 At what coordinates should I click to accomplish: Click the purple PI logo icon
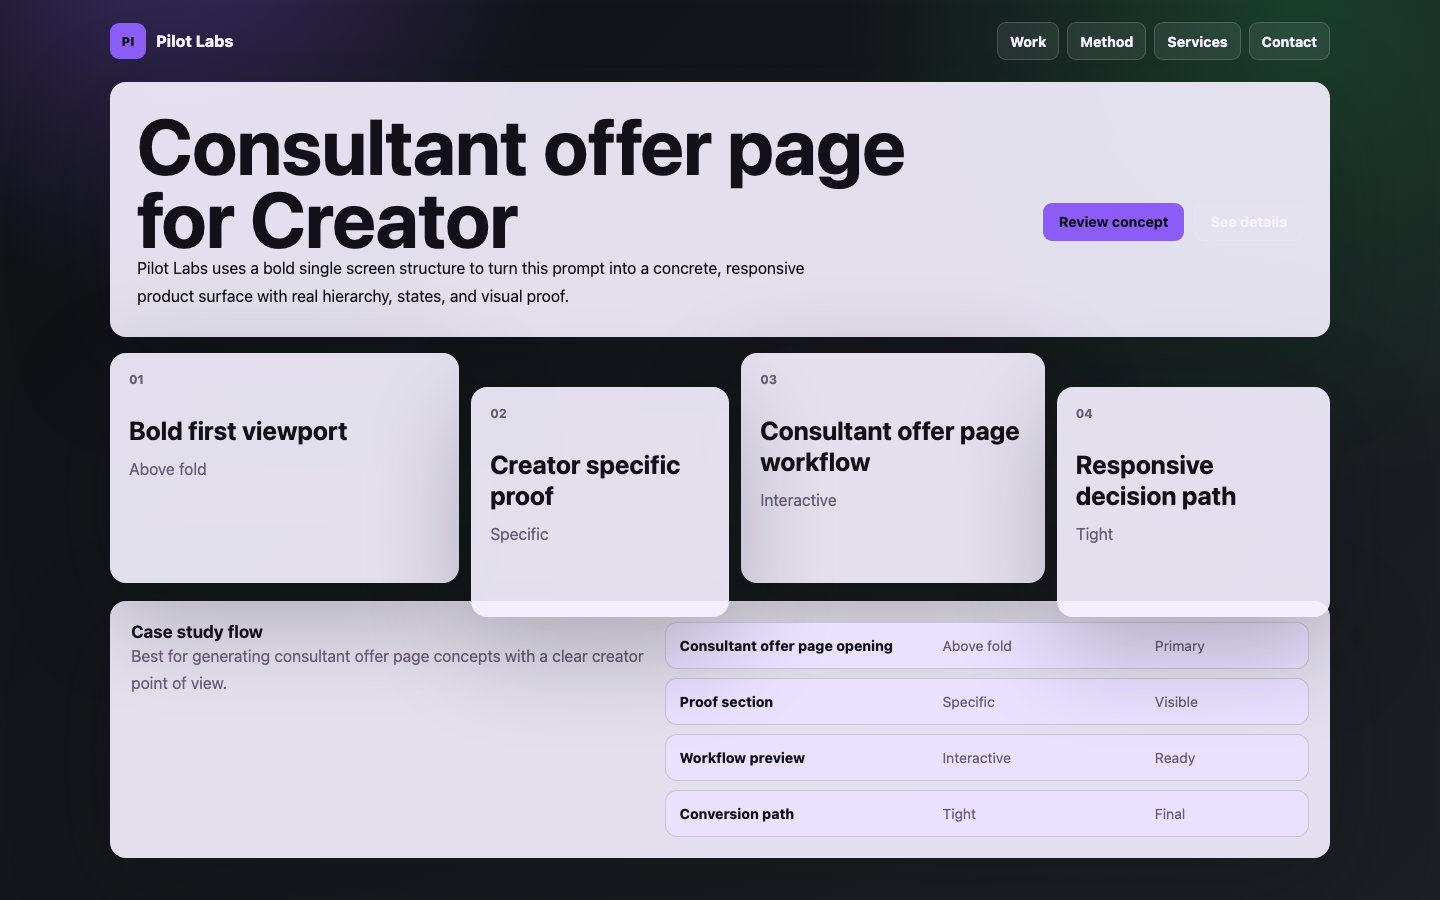coord(128,41)
